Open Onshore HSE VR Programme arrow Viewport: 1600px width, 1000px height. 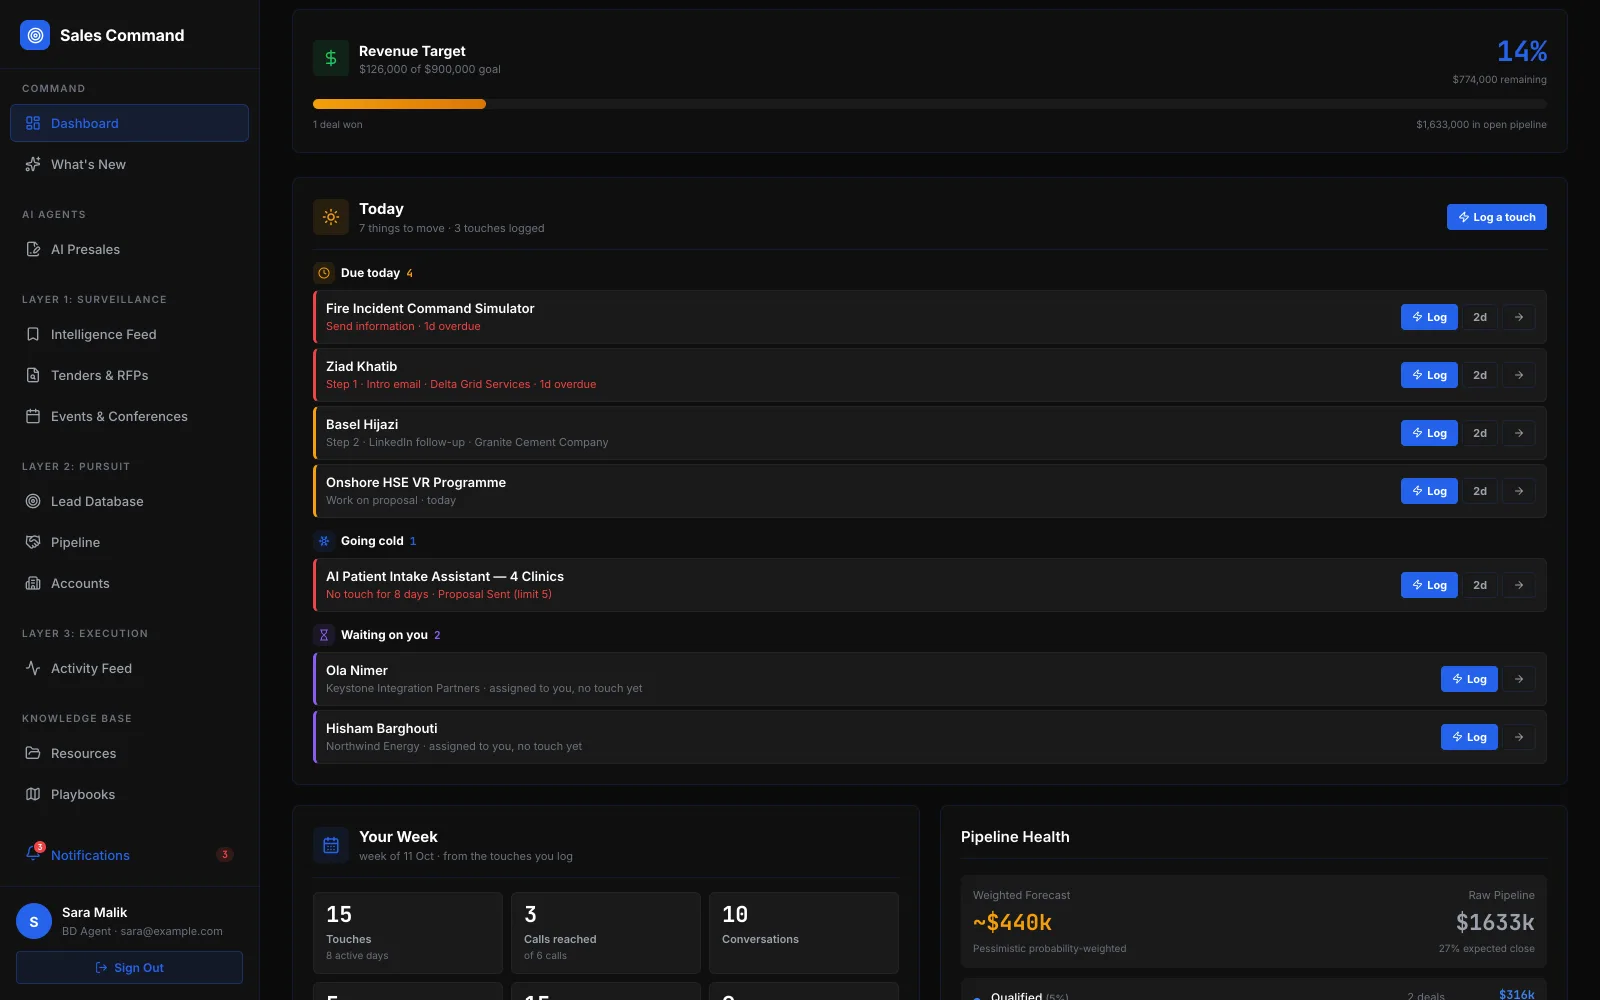point(1519,491)
